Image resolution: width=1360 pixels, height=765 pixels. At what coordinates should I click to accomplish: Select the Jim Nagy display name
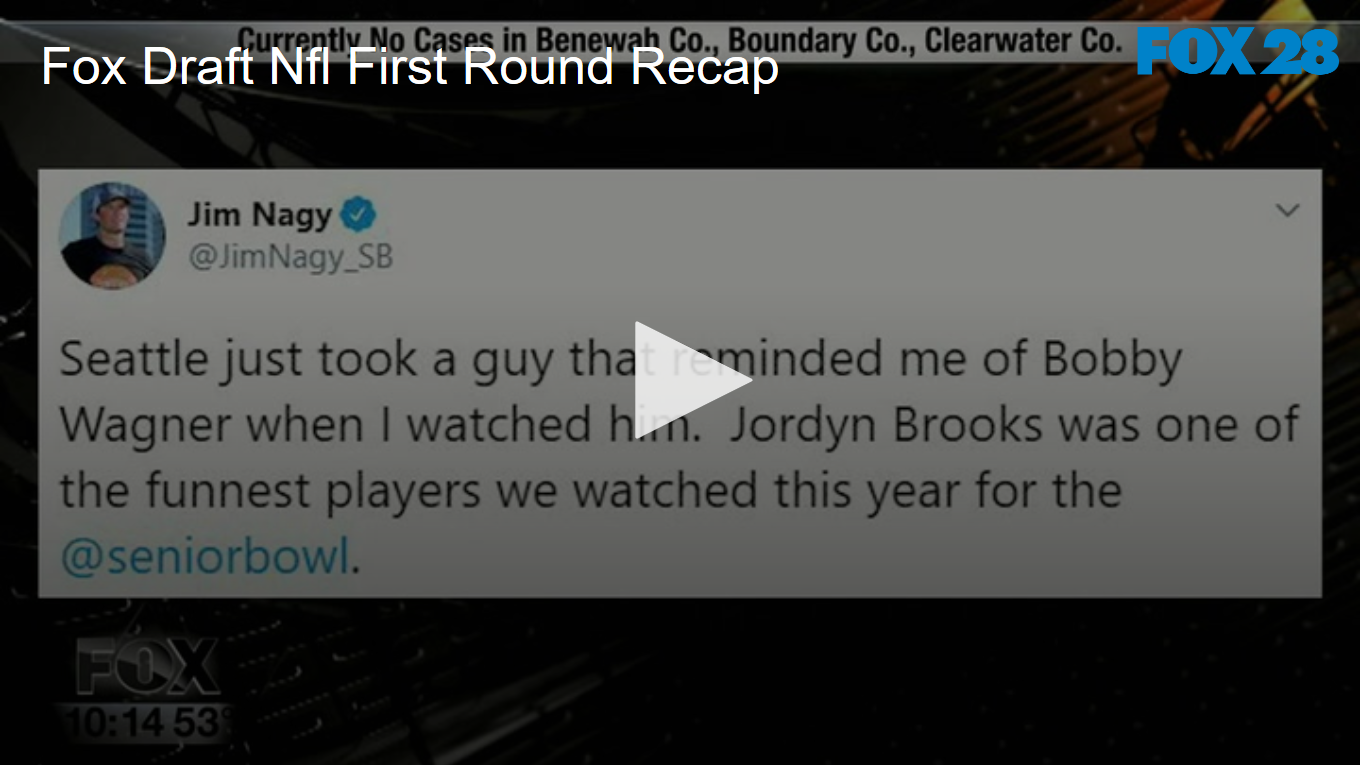point(259,214)
